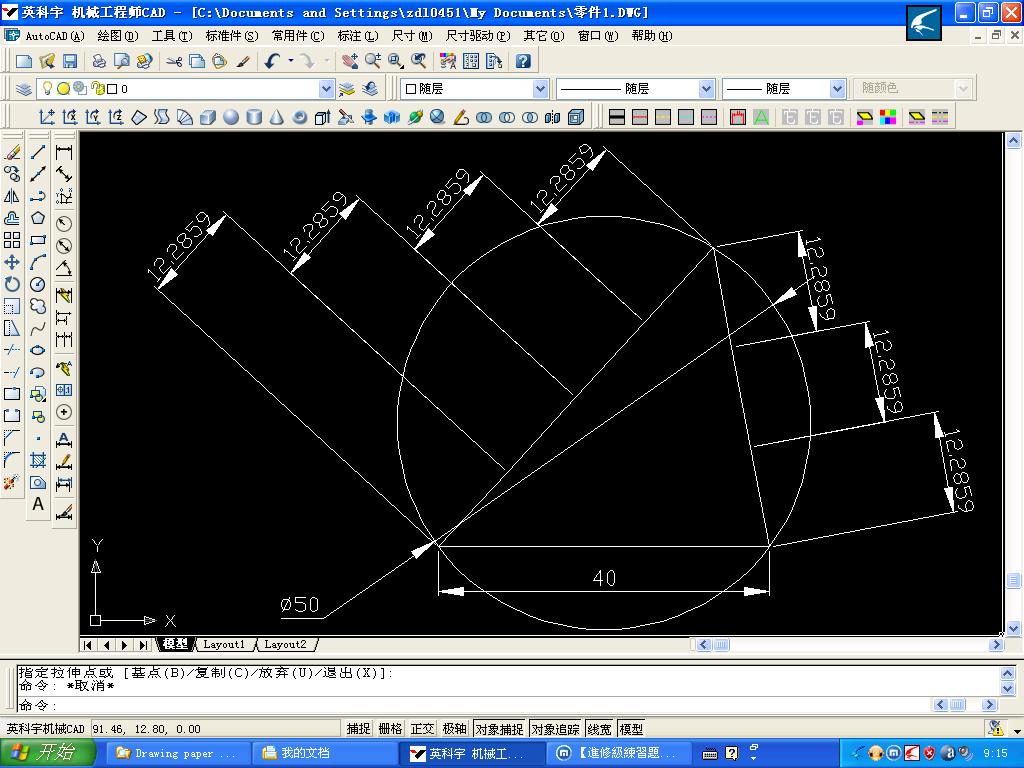Choose the Move tool in modify toolbar
The width and height of the screenshot is (1024, 768).
point(12,263)
